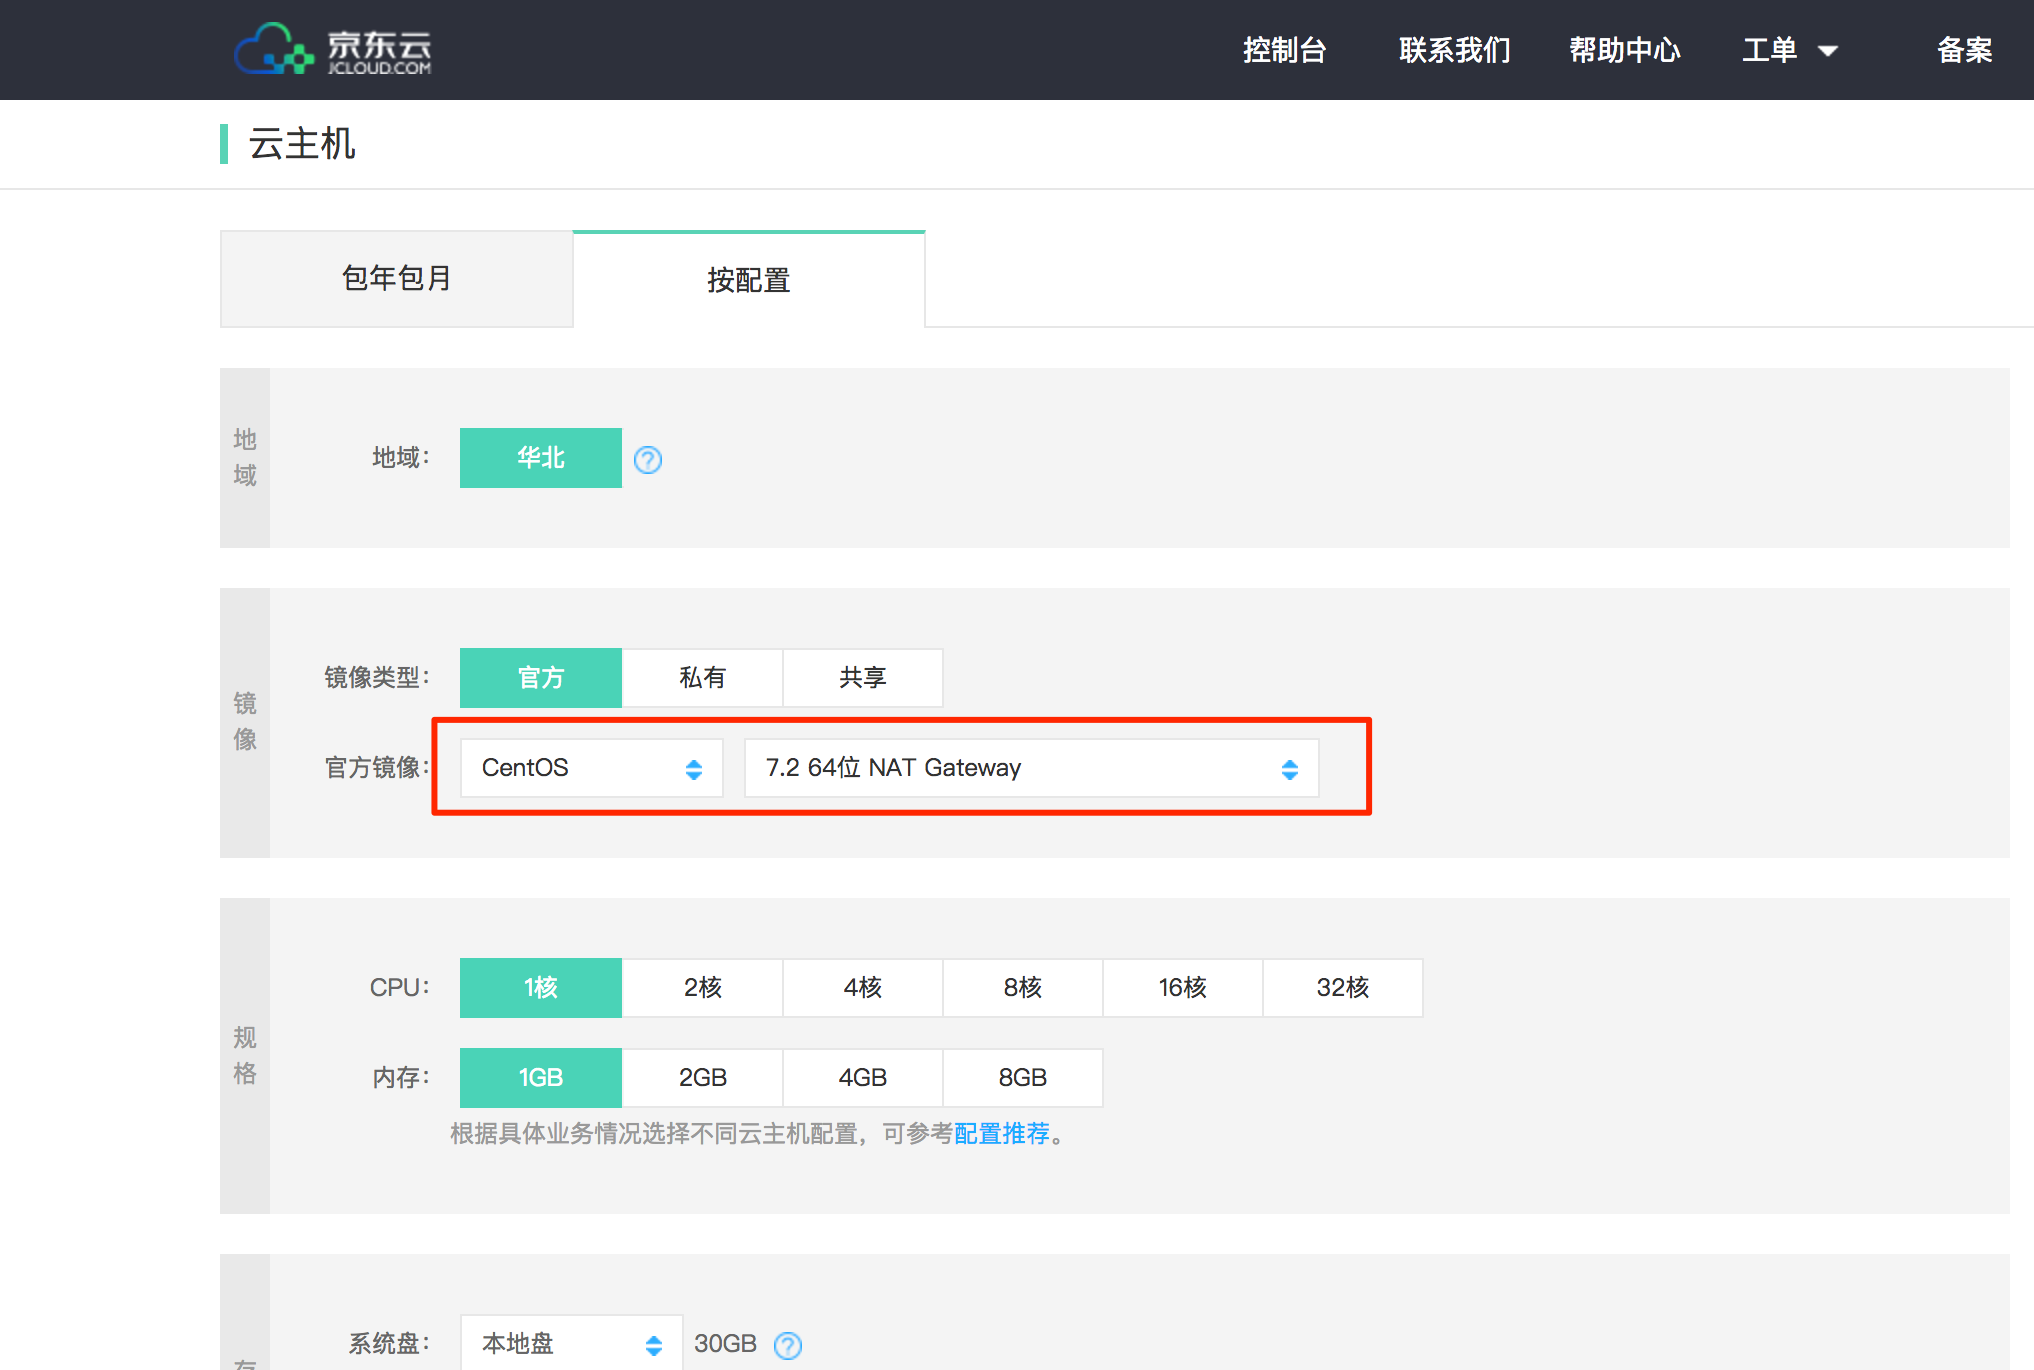Switch to the 包年包月 billing tab
This screenshot has height=1370, width=2034.
click(x=397, y=278)
